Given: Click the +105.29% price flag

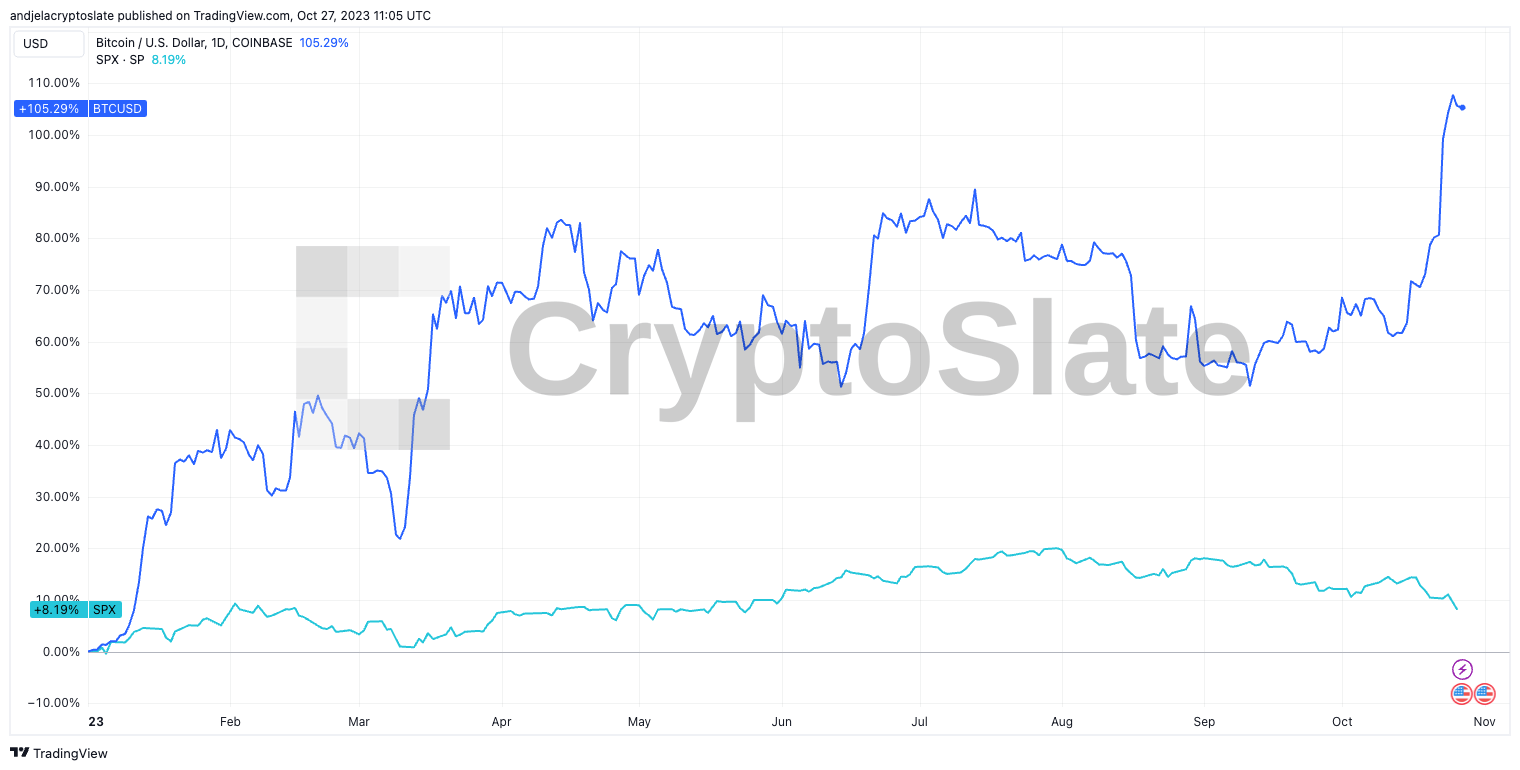Looking at the screenshot, I should point(50,108).
